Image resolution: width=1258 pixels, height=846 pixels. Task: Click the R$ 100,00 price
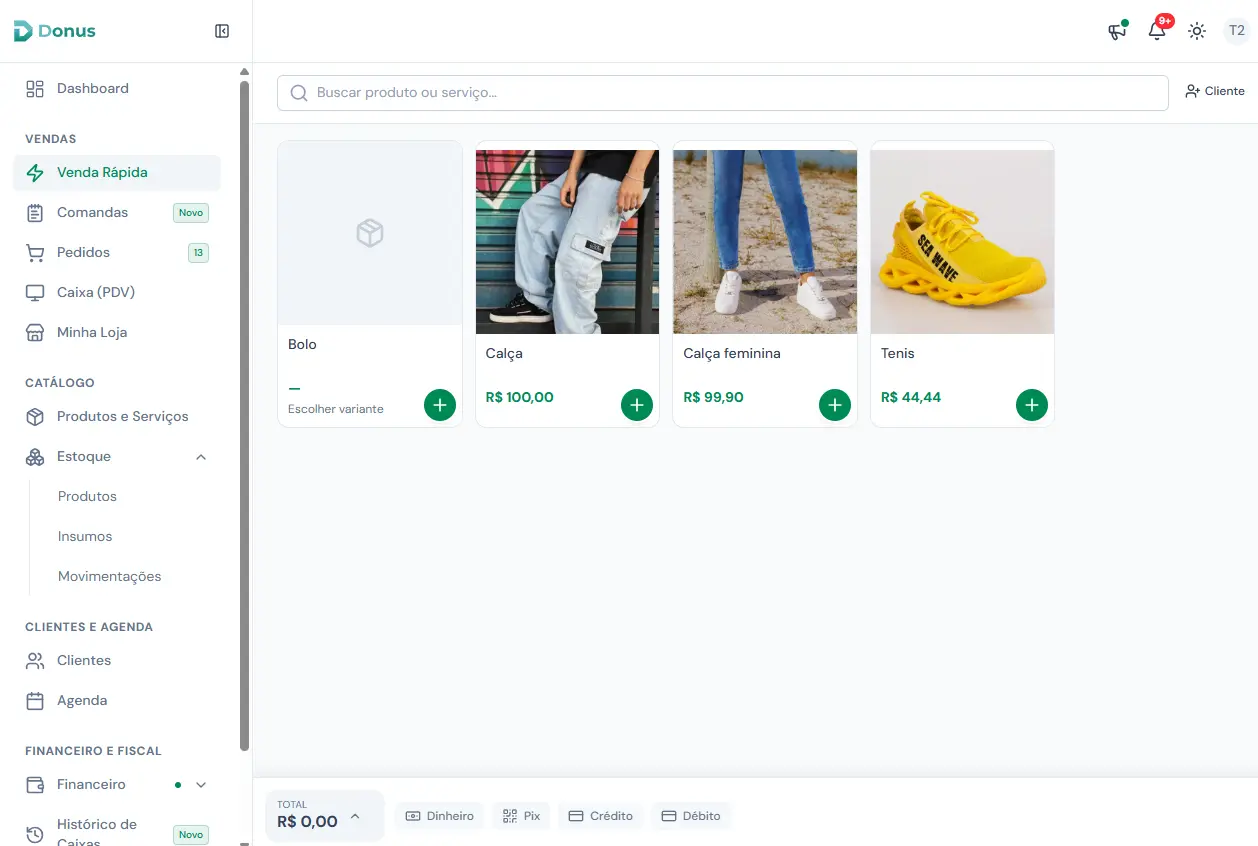(x=520, y=397)
